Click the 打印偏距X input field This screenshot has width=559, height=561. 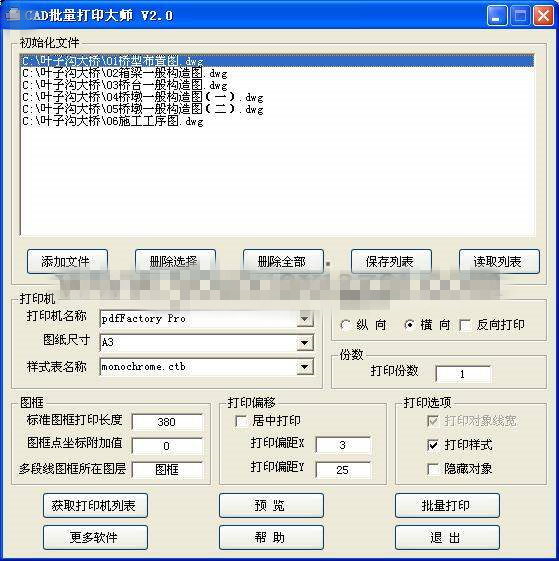click(x=343, y=445)
